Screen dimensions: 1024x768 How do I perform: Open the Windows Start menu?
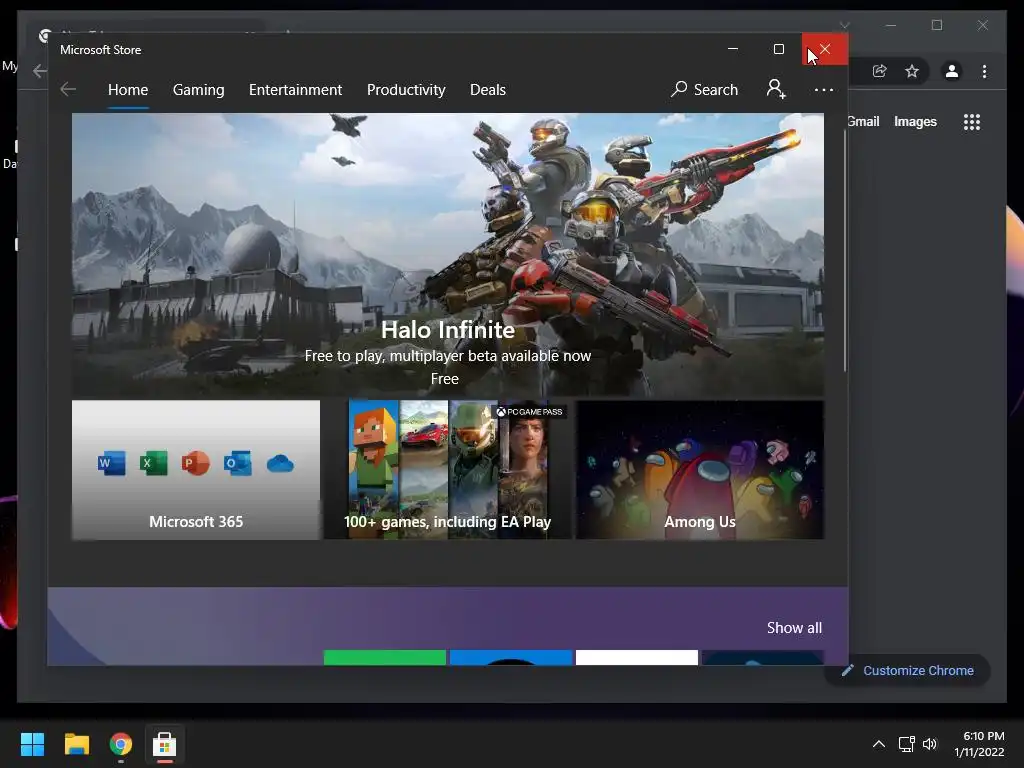(x=32, y=744)
